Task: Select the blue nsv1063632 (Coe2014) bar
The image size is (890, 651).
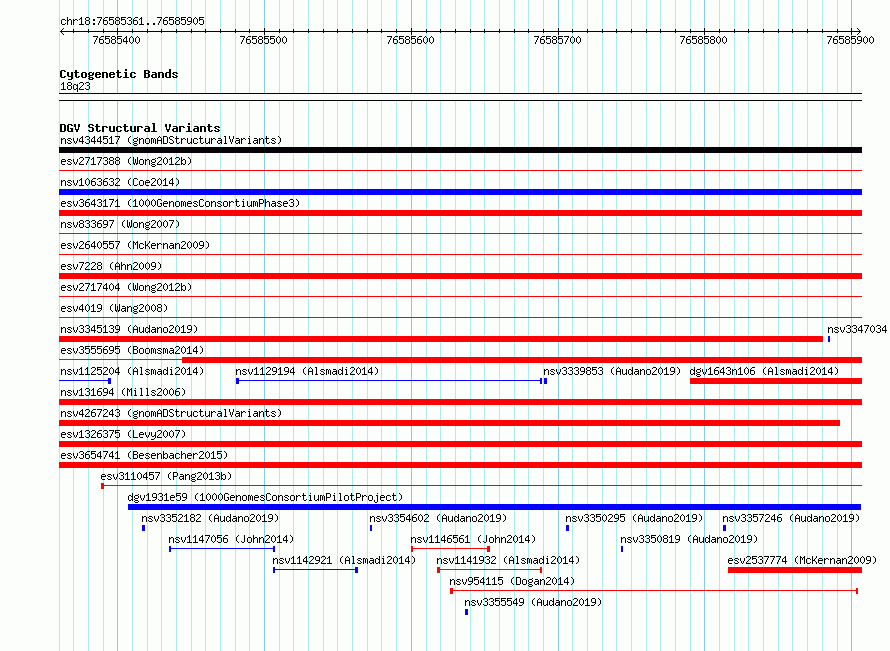Action: pos(460,192)
